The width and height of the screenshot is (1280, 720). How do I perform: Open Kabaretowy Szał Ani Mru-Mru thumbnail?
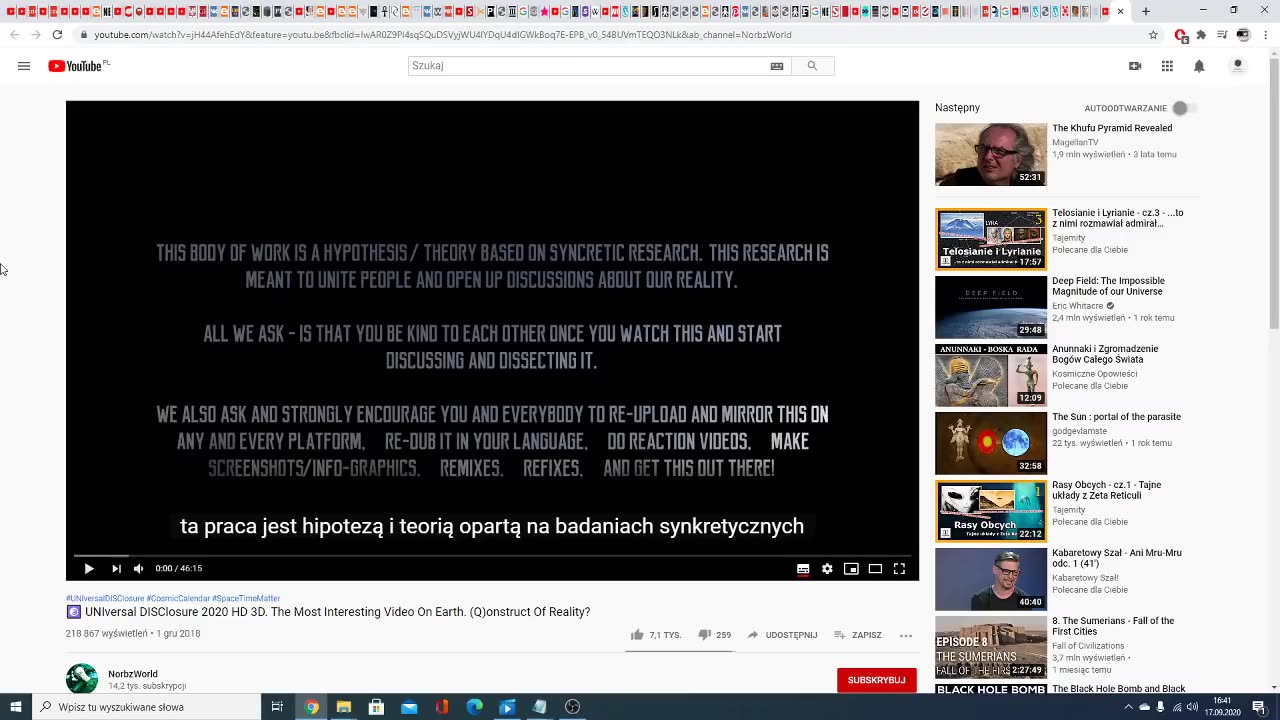coord(991,579)
